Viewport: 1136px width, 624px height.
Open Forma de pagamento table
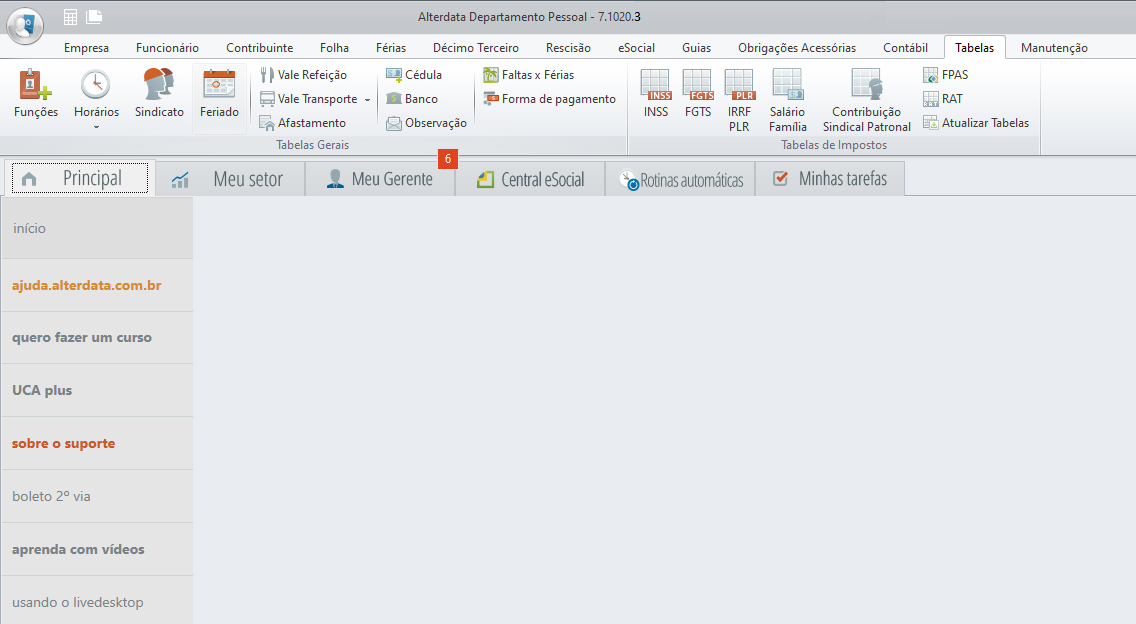coord(549,99)
